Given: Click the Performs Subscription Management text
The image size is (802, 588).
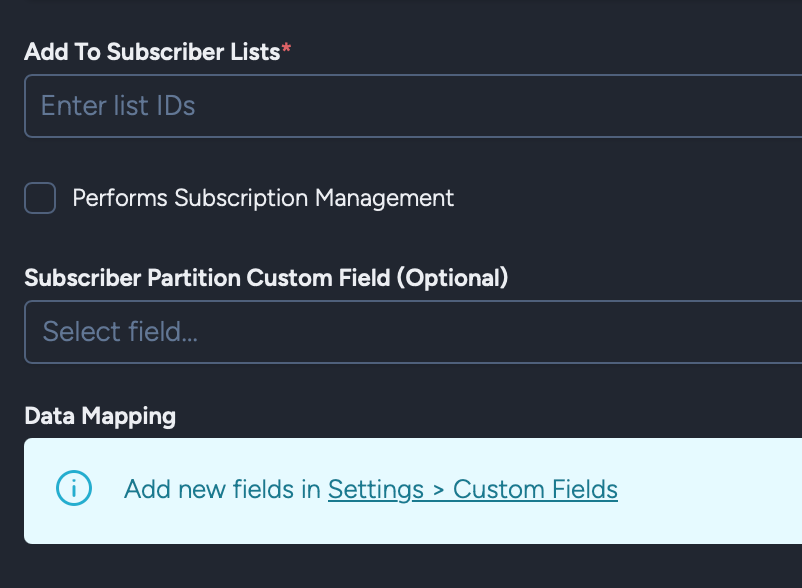Looking at the screenshot, I should pos(262,198).
